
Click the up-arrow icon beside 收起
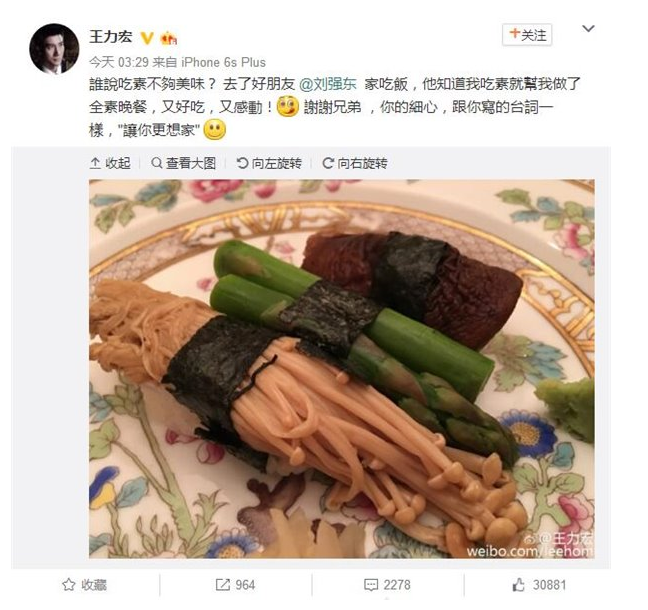pos(95,163)
